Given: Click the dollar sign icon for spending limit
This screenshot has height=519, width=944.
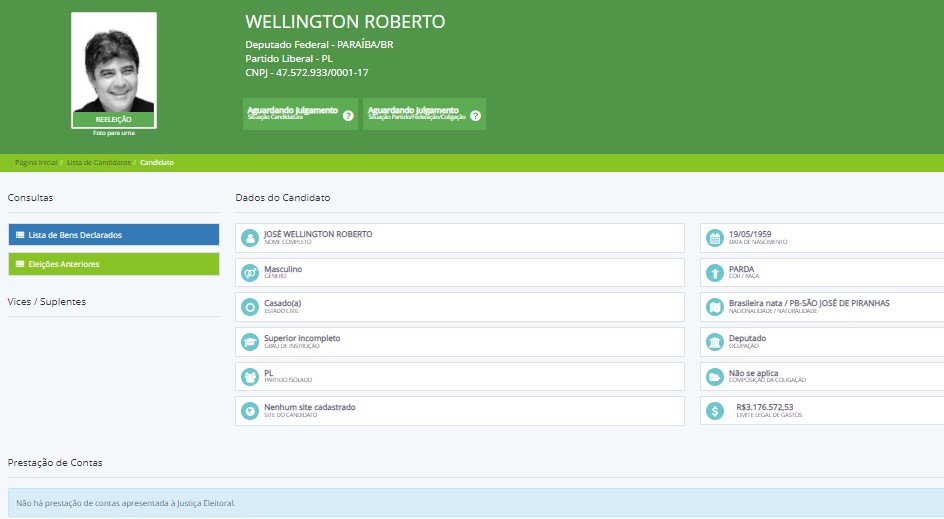Looking at the screenshot, I should [715, 411].
